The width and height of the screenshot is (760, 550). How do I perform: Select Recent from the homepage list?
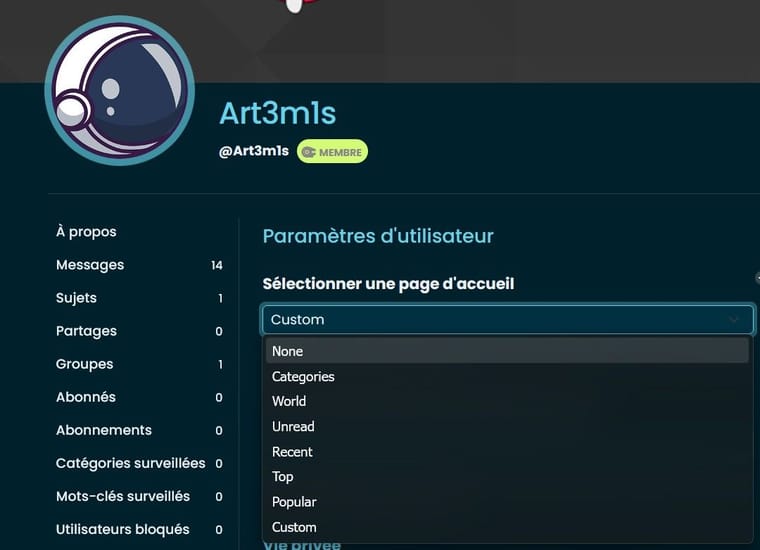pyautogui.click(x=292, y=452)
